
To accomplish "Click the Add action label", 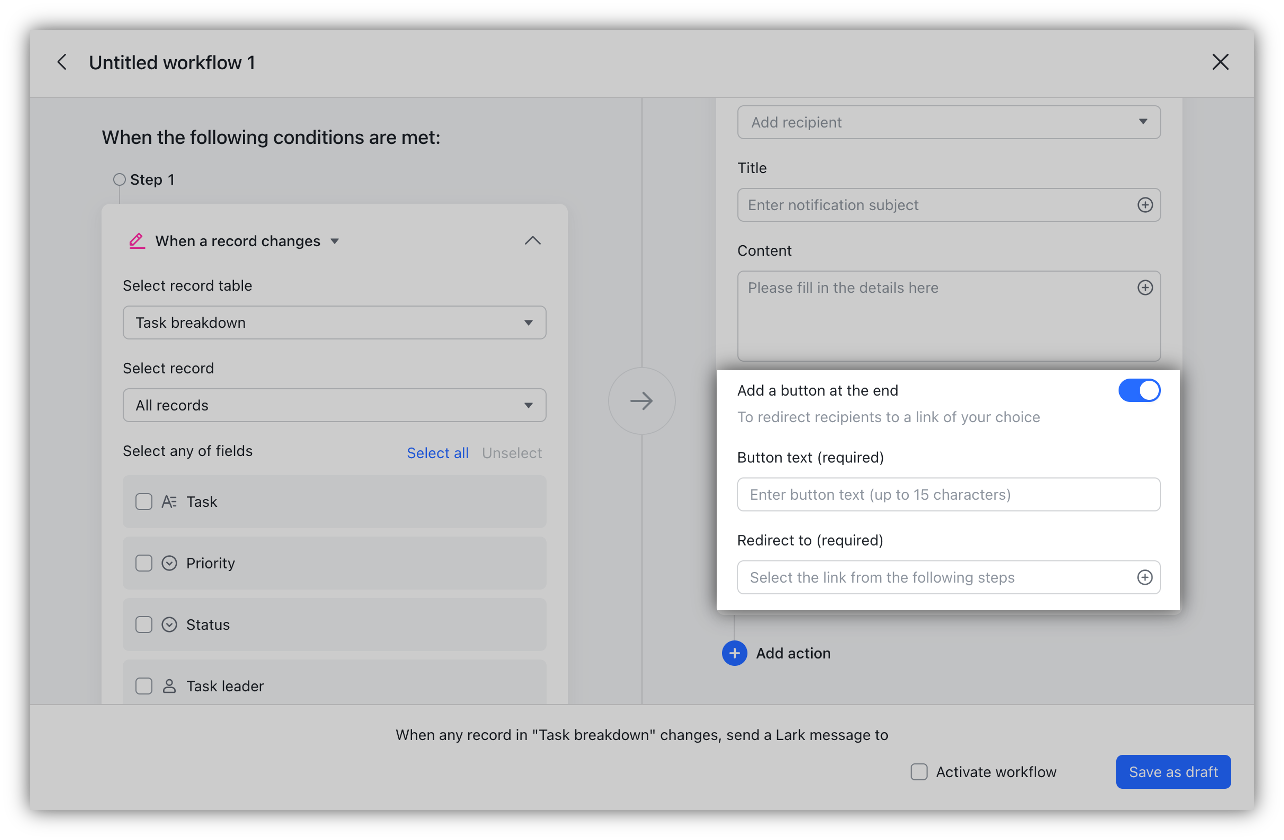I will [793, 653].
